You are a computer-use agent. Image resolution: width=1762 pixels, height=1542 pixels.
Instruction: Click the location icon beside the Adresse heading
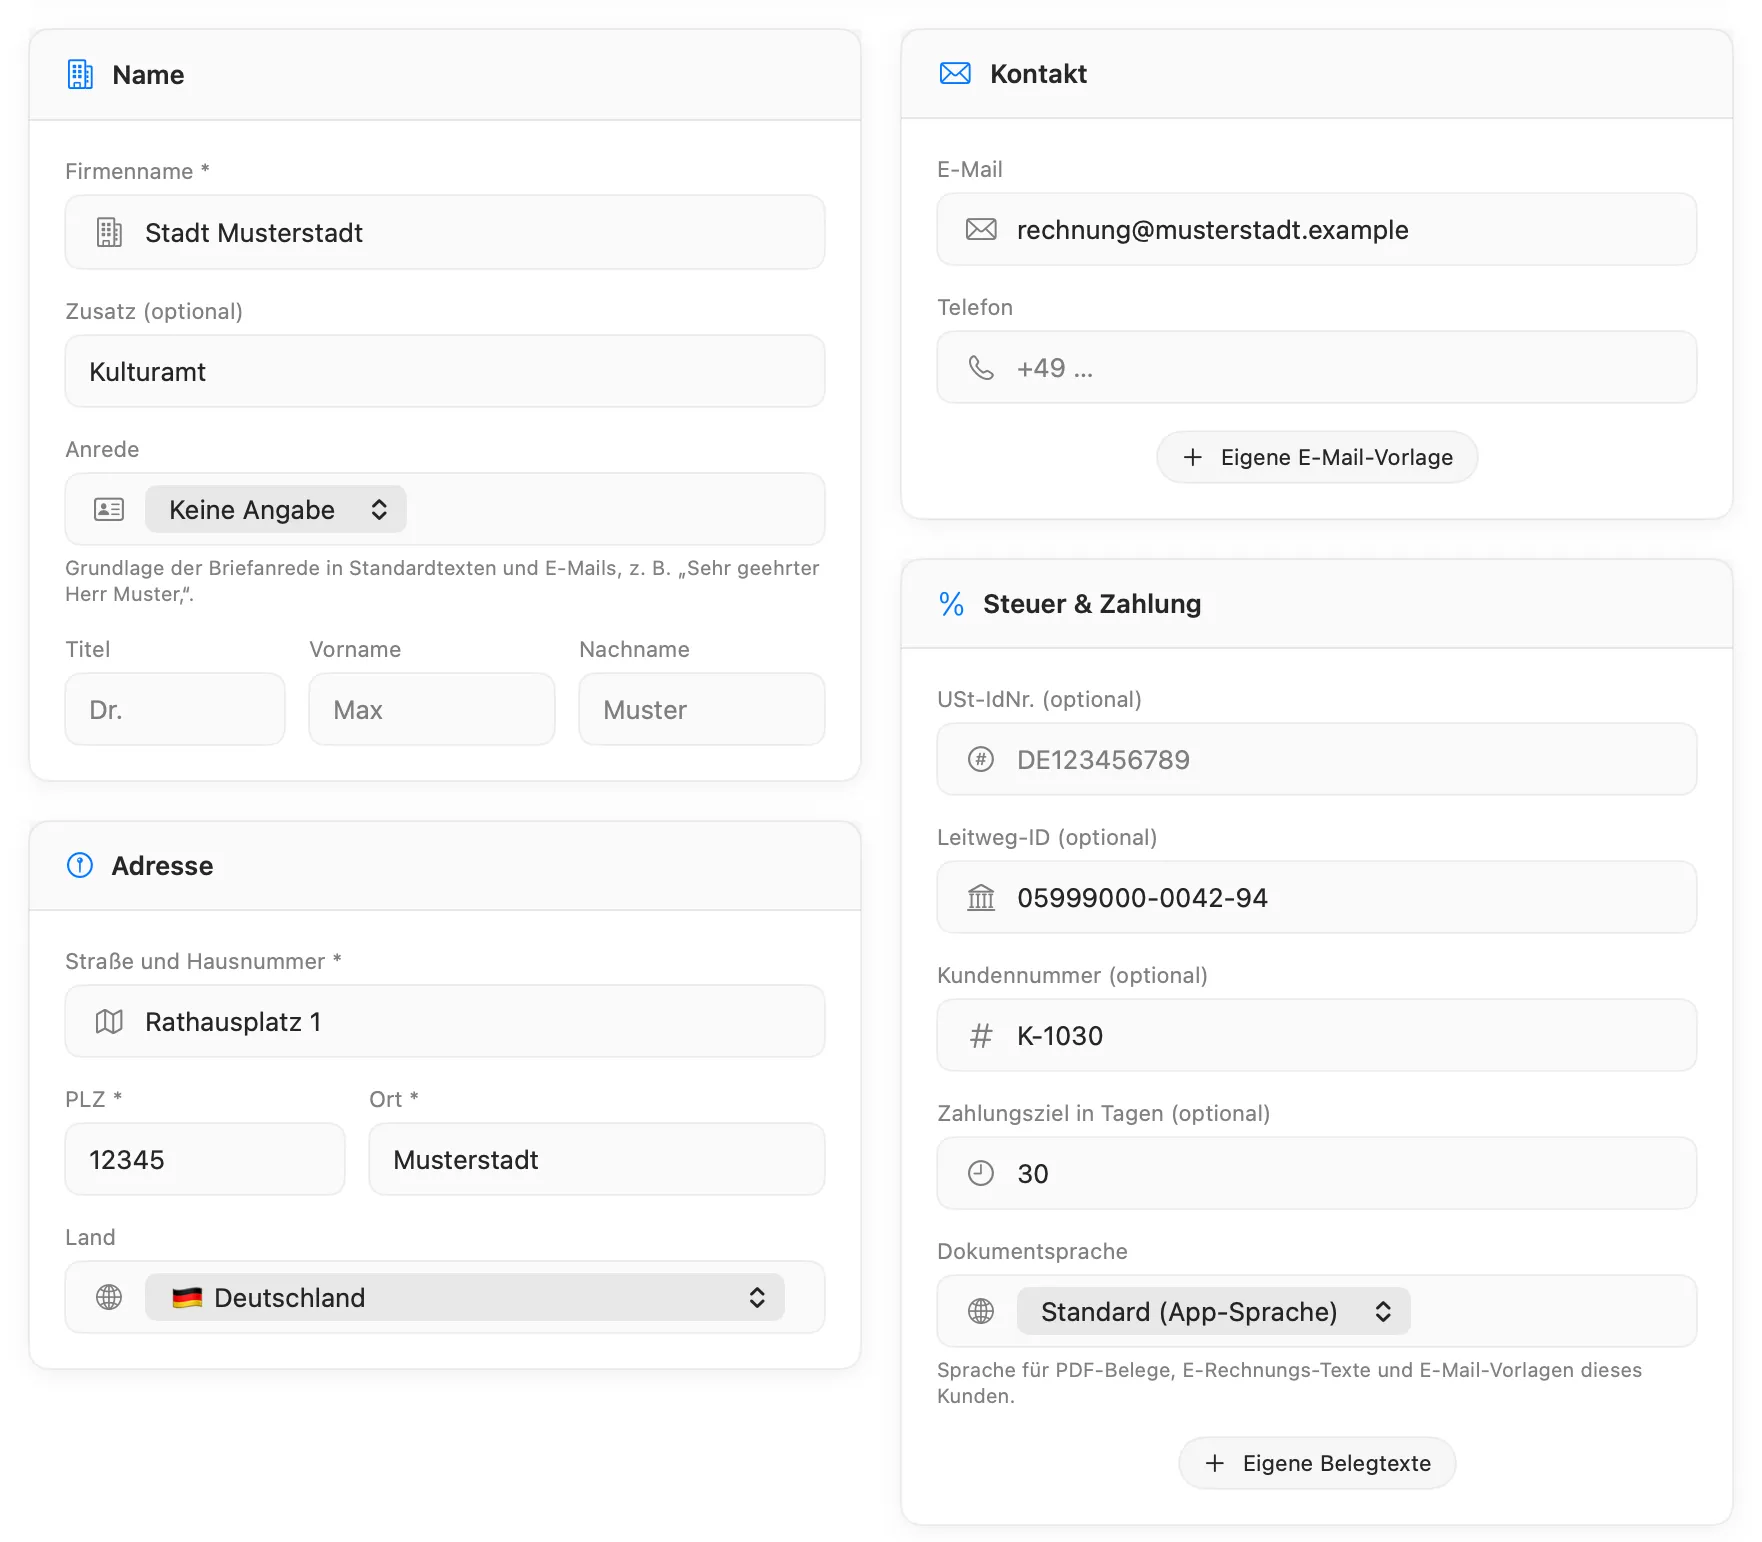[80, 865]
